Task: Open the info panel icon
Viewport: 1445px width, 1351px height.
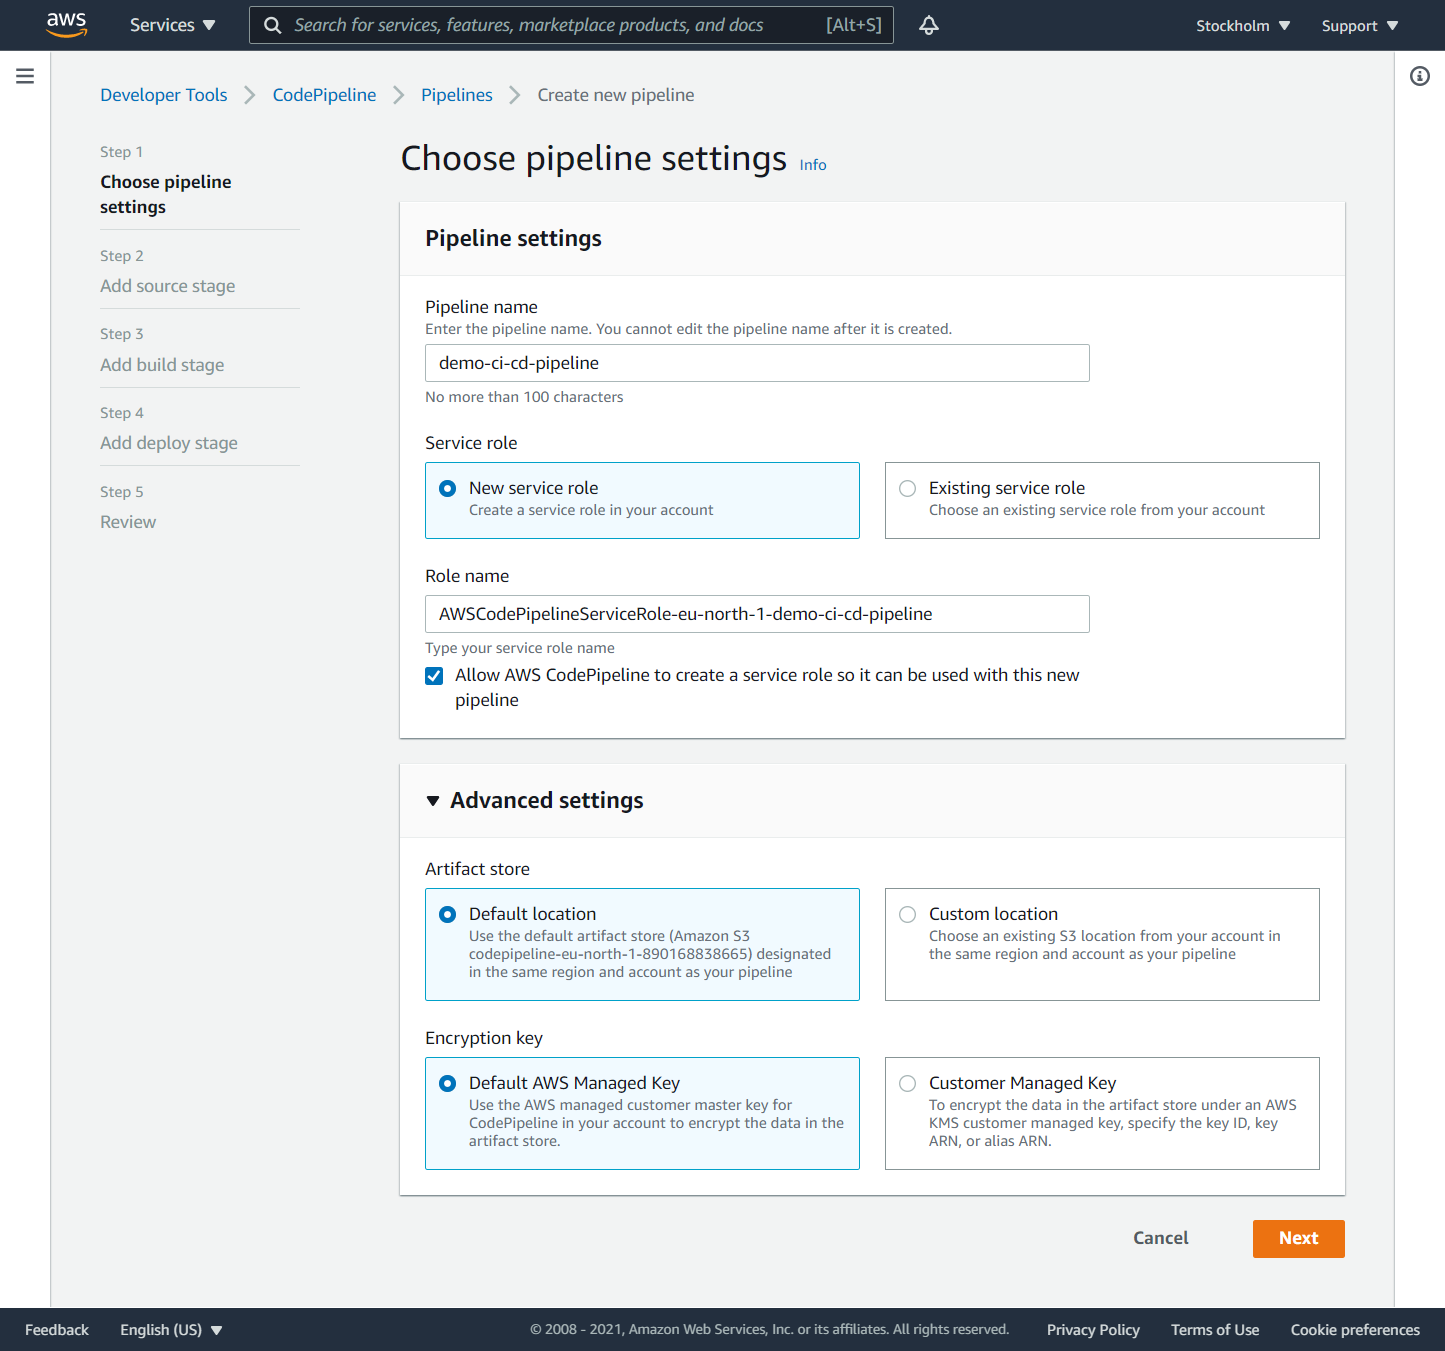Action: click(1420, 76)
